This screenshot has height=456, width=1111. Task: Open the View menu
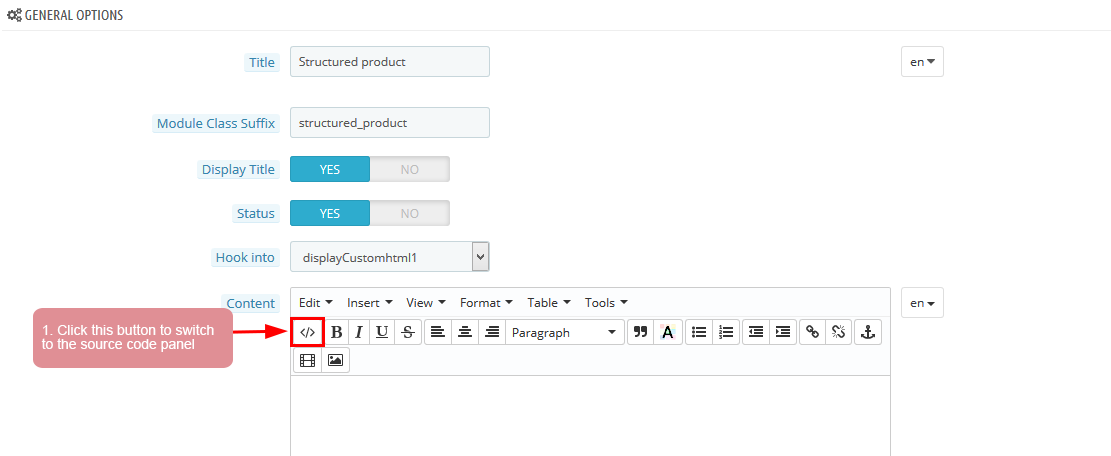point(425,302)
